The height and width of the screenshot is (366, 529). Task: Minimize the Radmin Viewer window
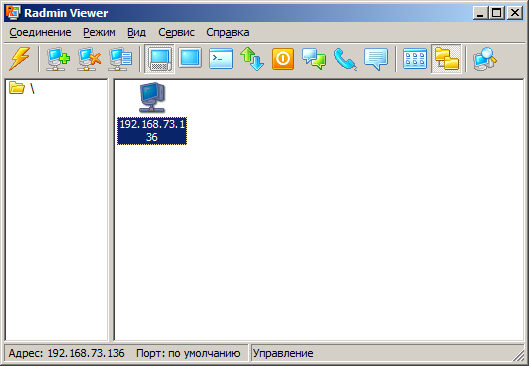(x=480, y=13)
